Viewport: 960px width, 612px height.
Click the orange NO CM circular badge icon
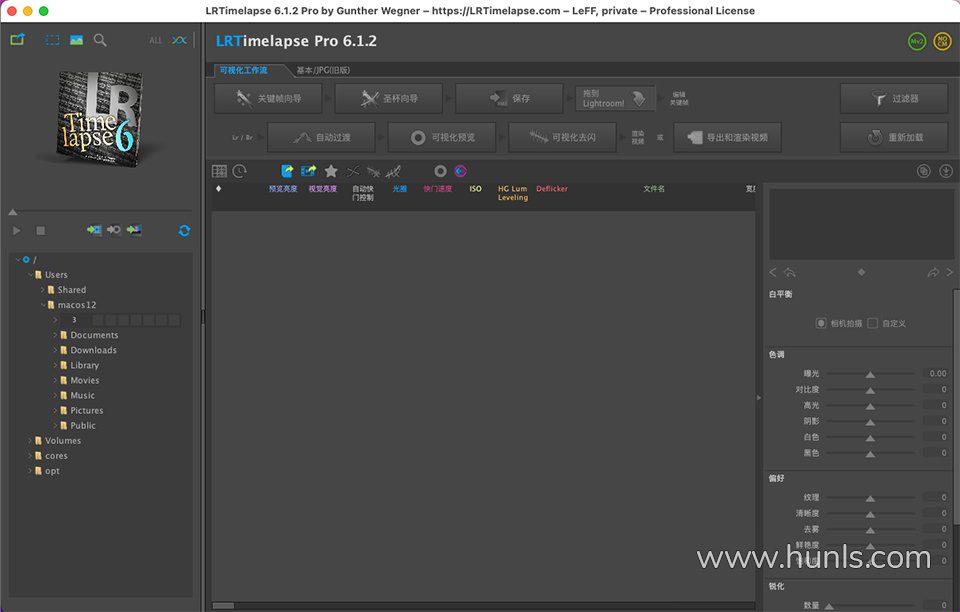pos(942,42)
